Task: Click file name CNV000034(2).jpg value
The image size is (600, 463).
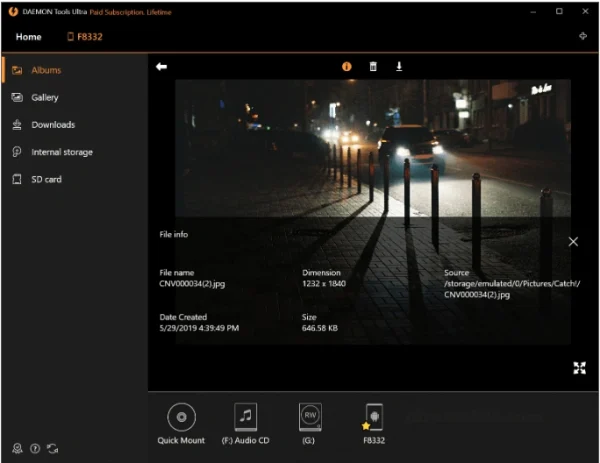Action: (192, 284)
